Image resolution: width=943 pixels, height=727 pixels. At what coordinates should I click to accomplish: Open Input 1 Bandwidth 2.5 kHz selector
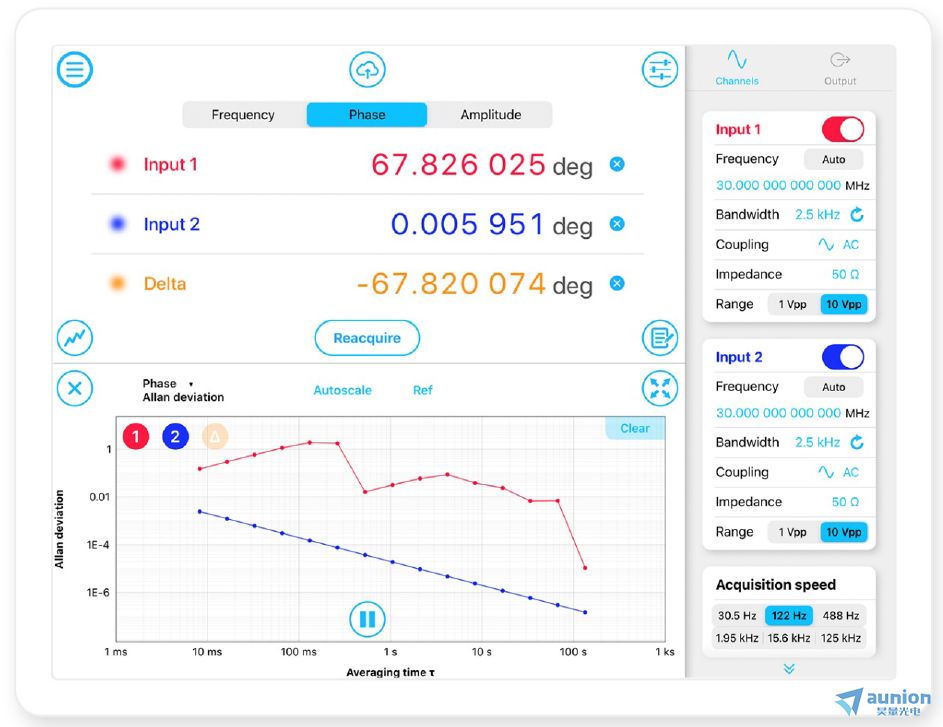[817, 215]
